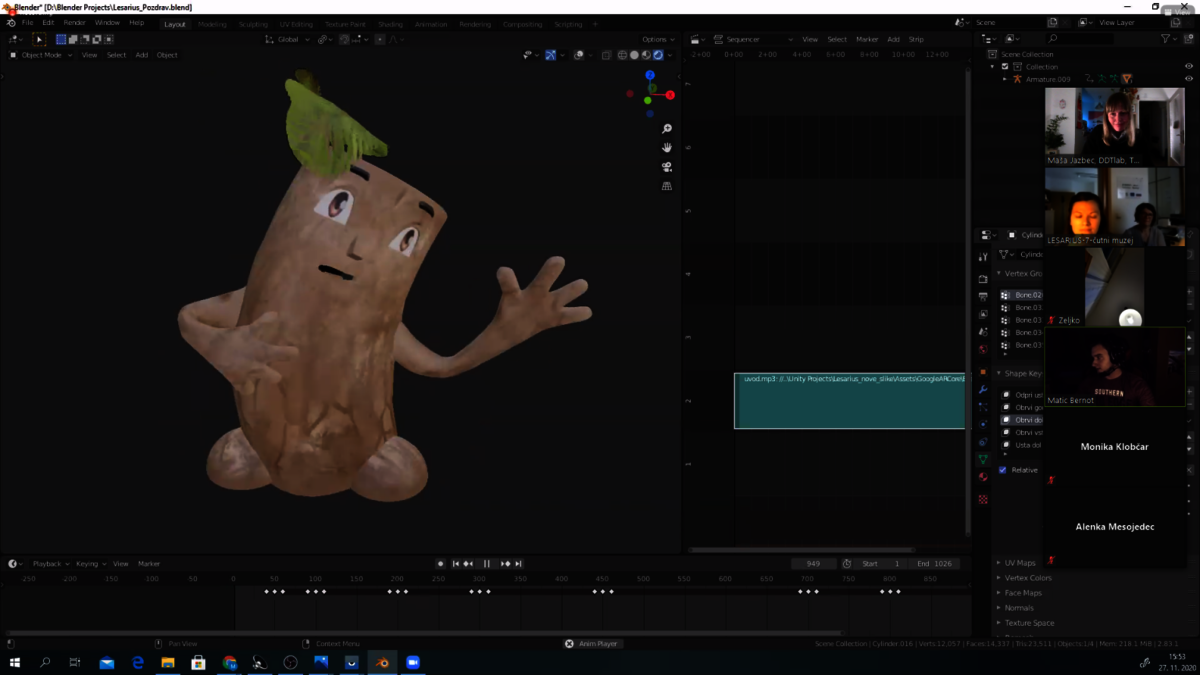Select the uvod.mp3 audio strip in Sequencer
The height and width of the screenshot is (675, 1200).
pos(850,401)
